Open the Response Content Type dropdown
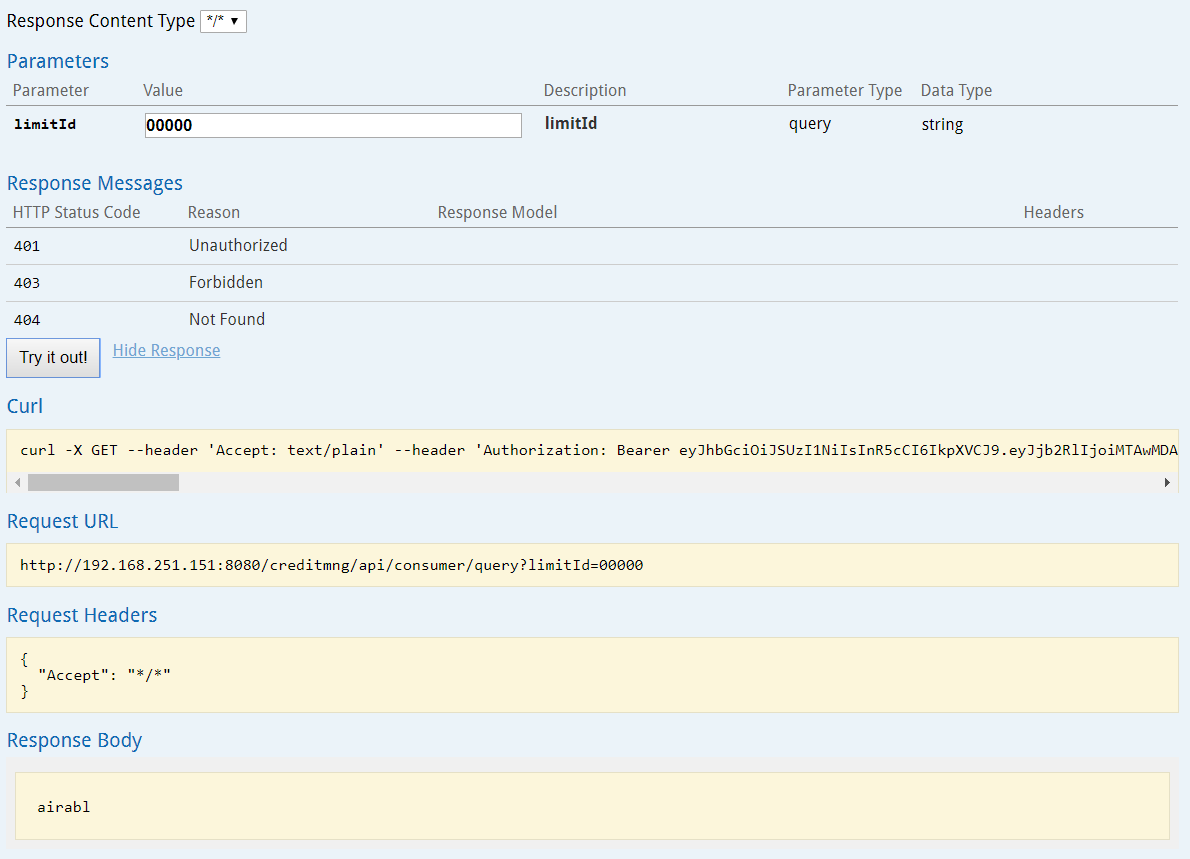 (223, 21)
